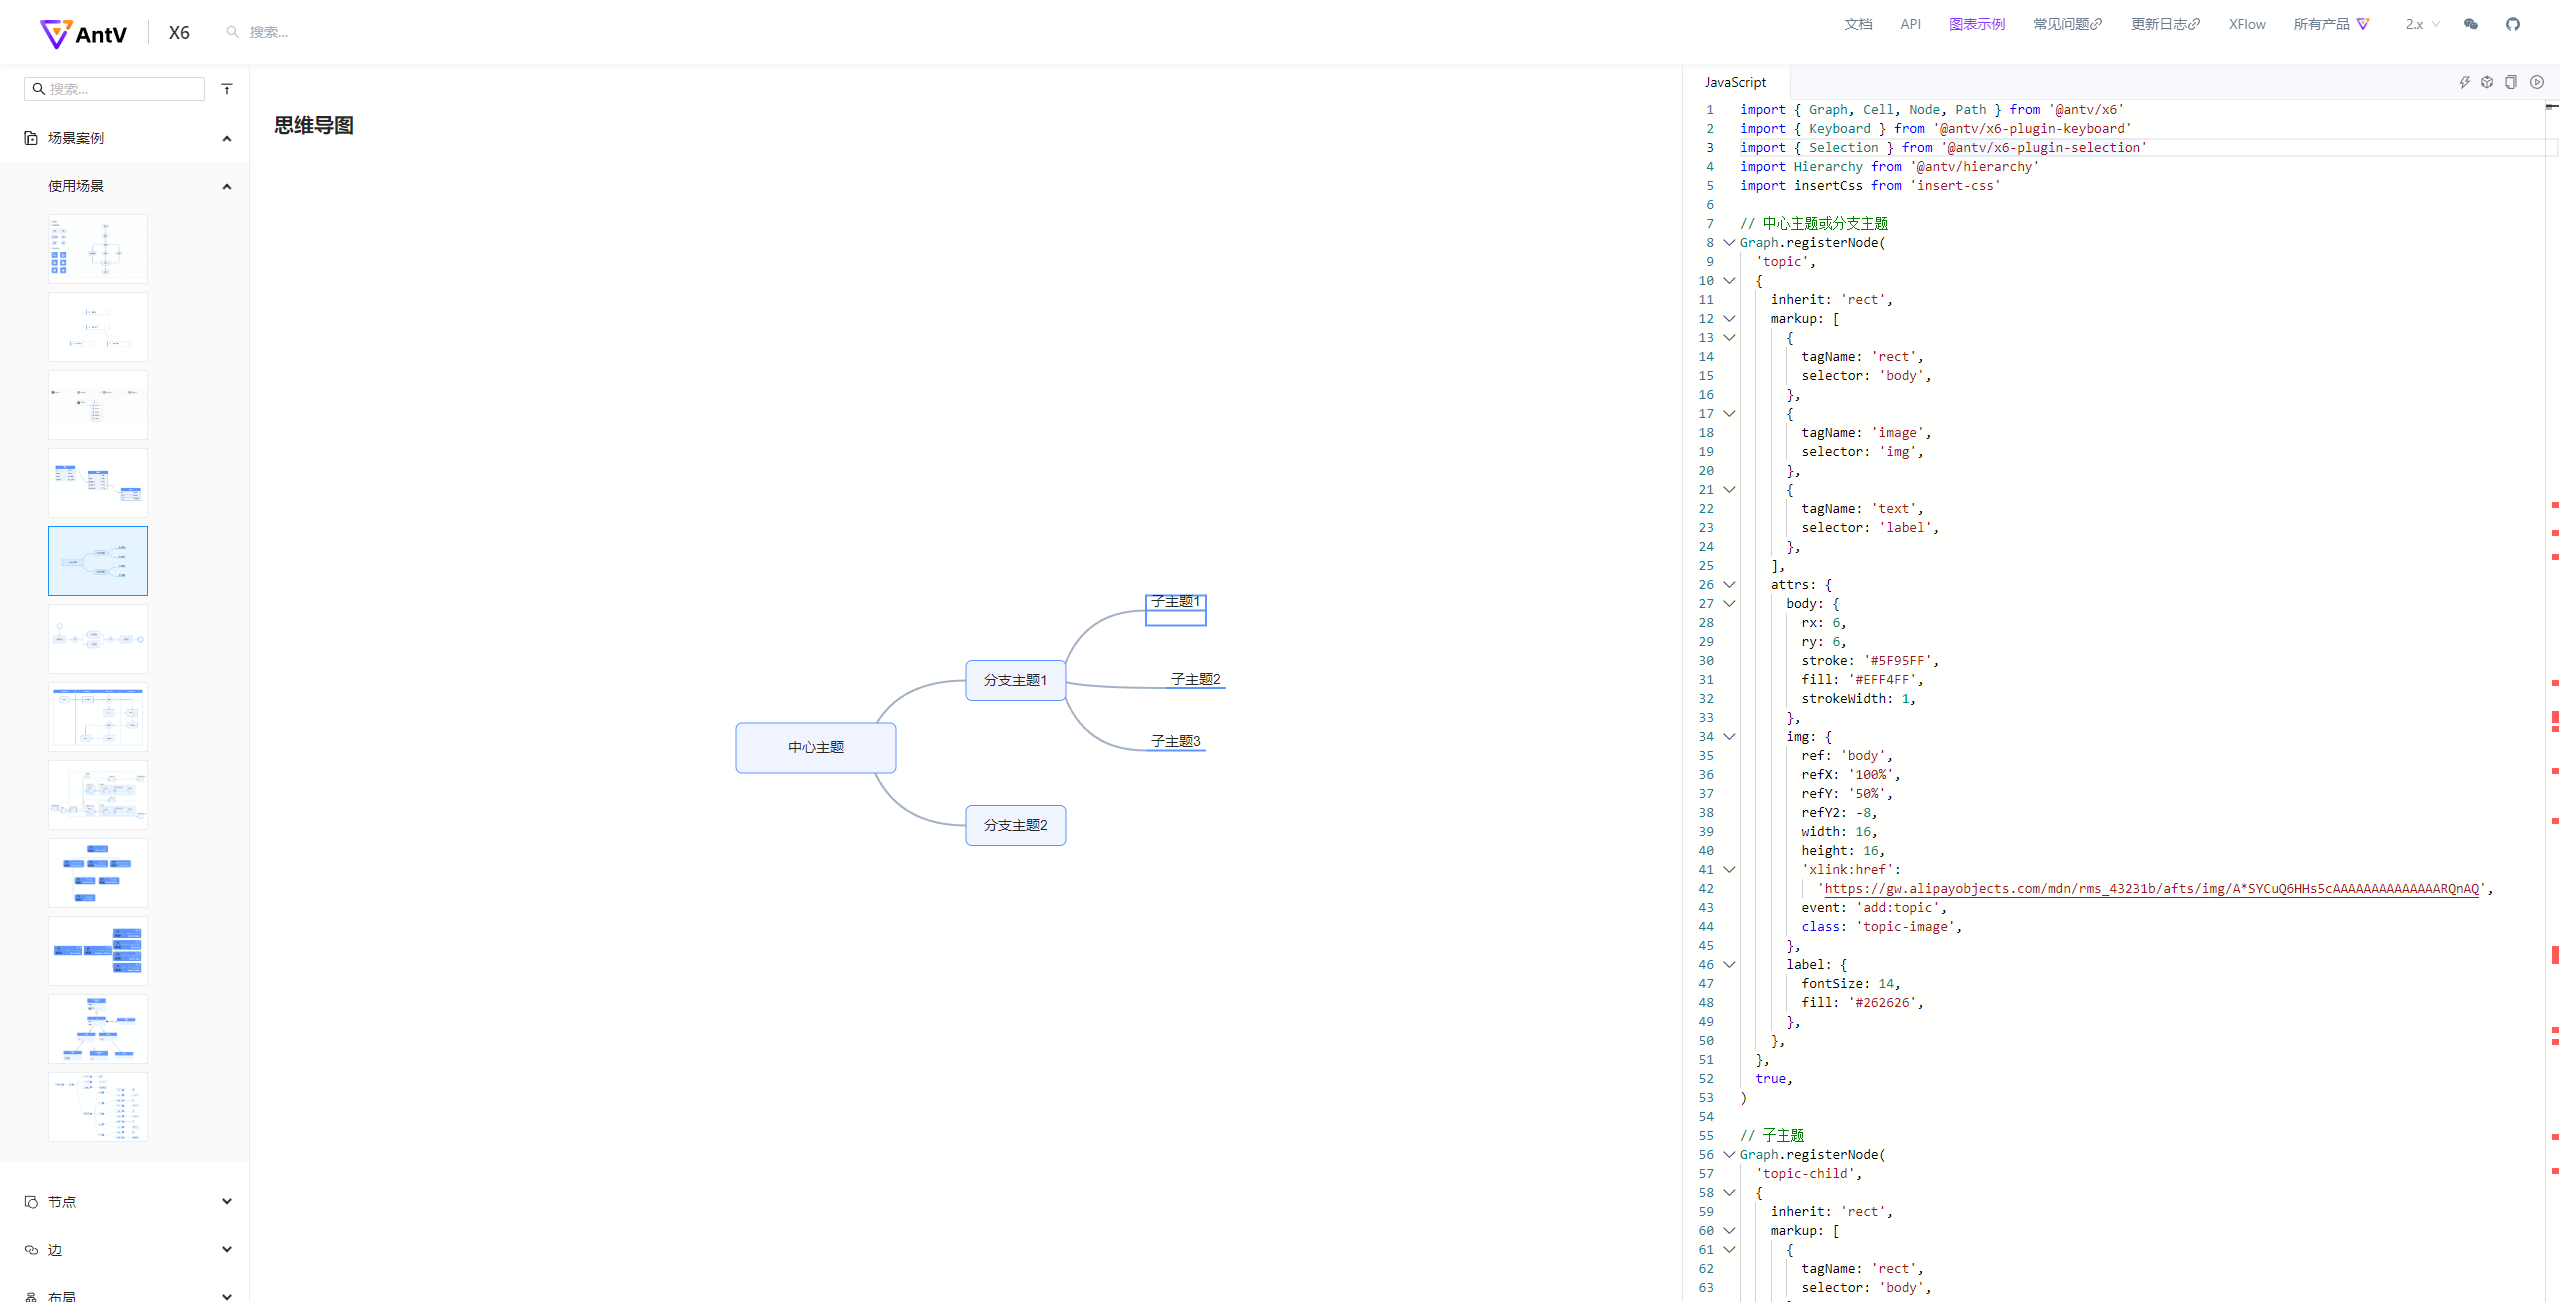Screen dimensions: 2560x1302
Task: Fold code at line 46 label arrow
Action: coord(1729,965)
